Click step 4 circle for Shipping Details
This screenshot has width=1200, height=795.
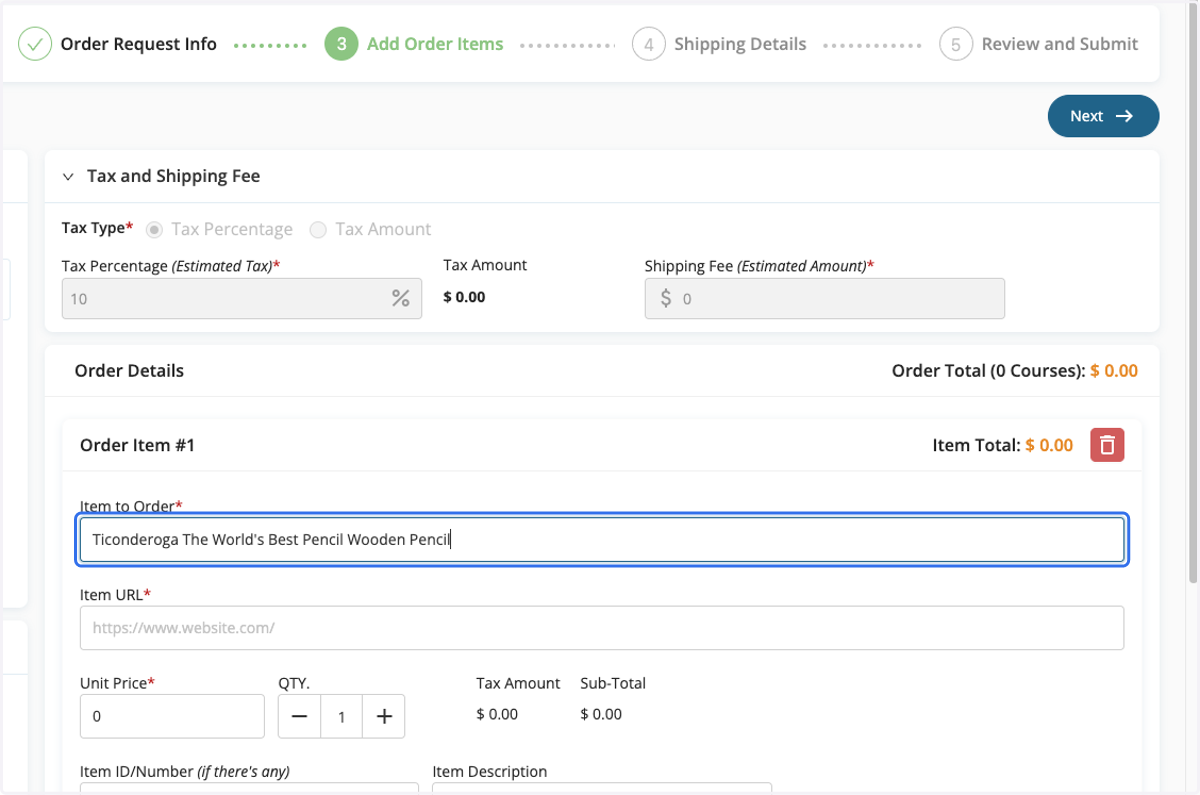[x=649, y=44]
